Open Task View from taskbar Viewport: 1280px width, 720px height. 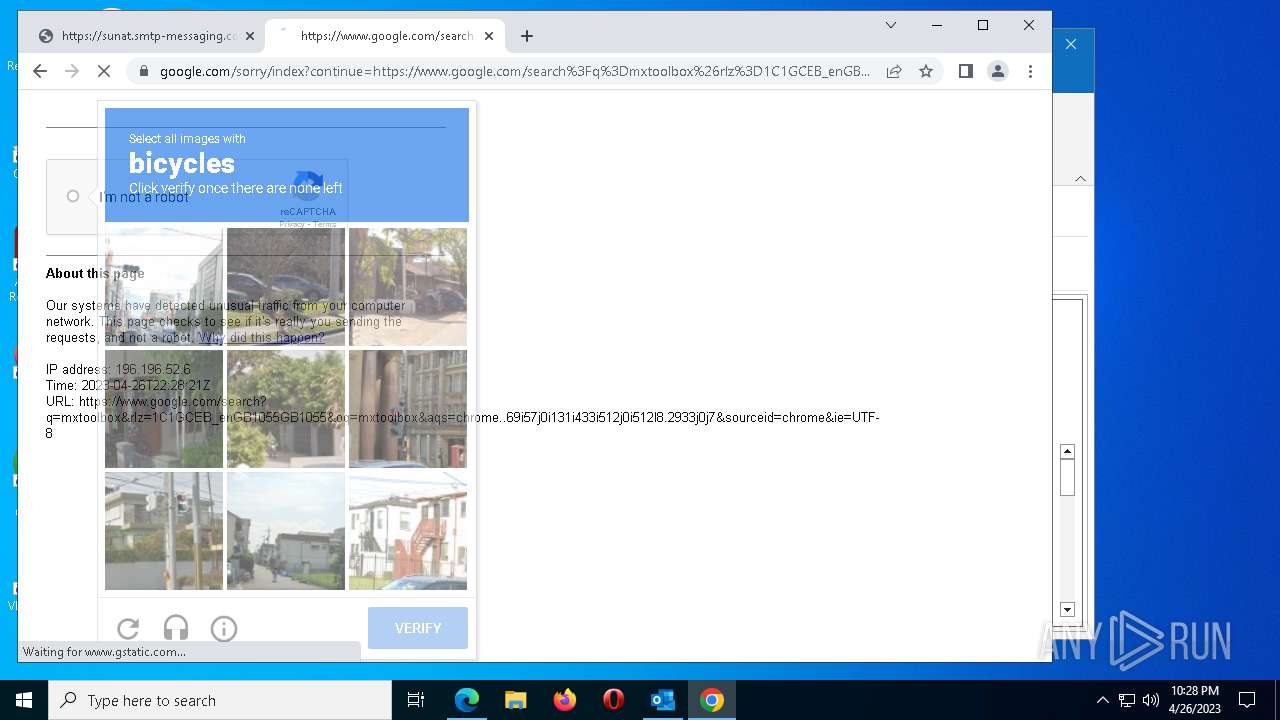pyautogui.click(x=416, y=700)
